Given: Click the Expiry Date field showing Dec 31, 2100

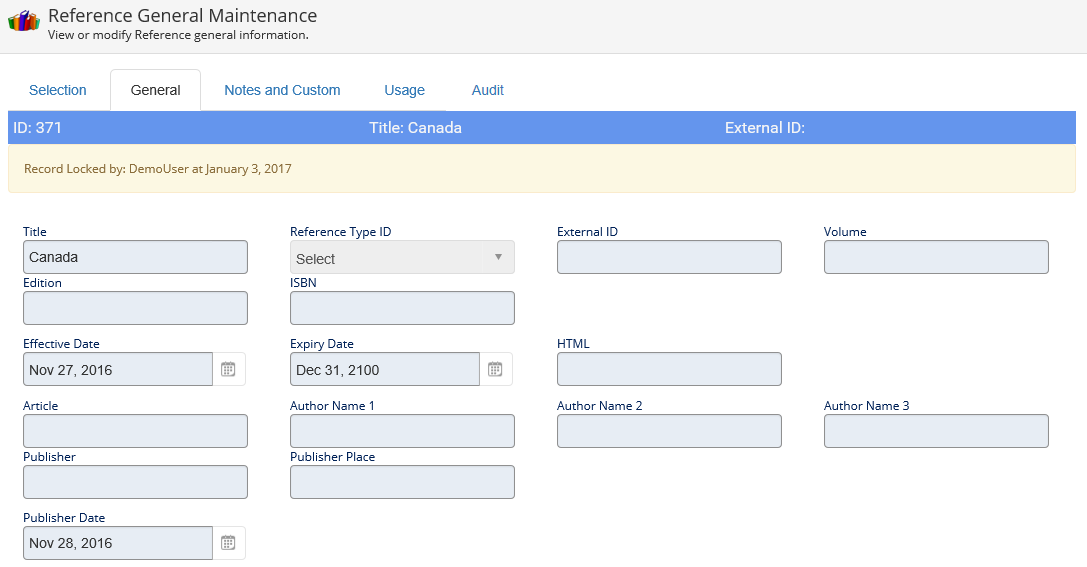Looking at the screenshot, I should click(385, 369).
